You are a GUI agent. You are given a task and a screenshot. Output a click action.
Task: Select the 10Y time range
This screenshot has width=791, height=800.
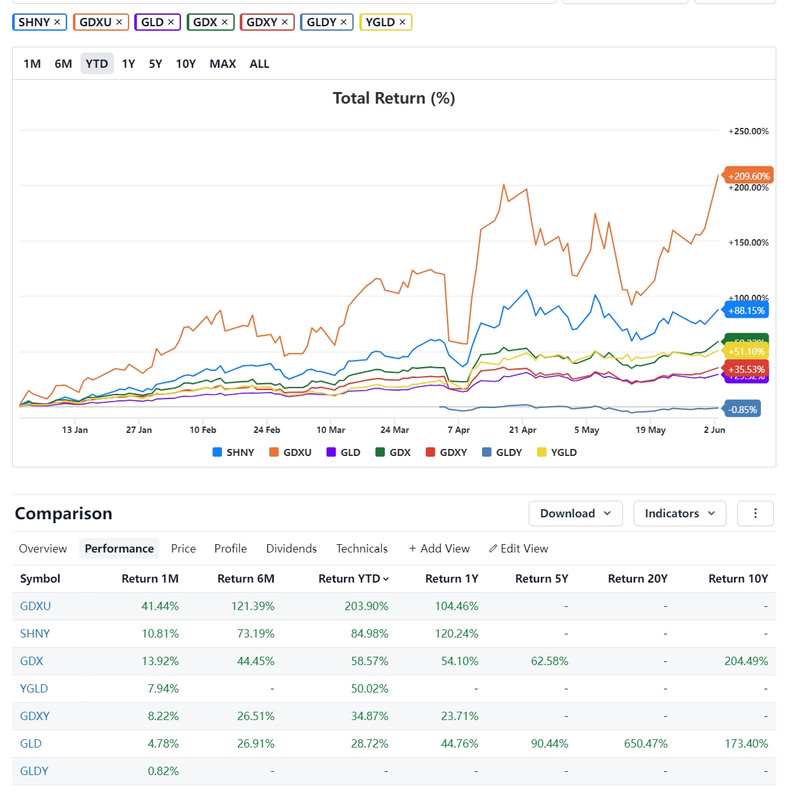186,64
